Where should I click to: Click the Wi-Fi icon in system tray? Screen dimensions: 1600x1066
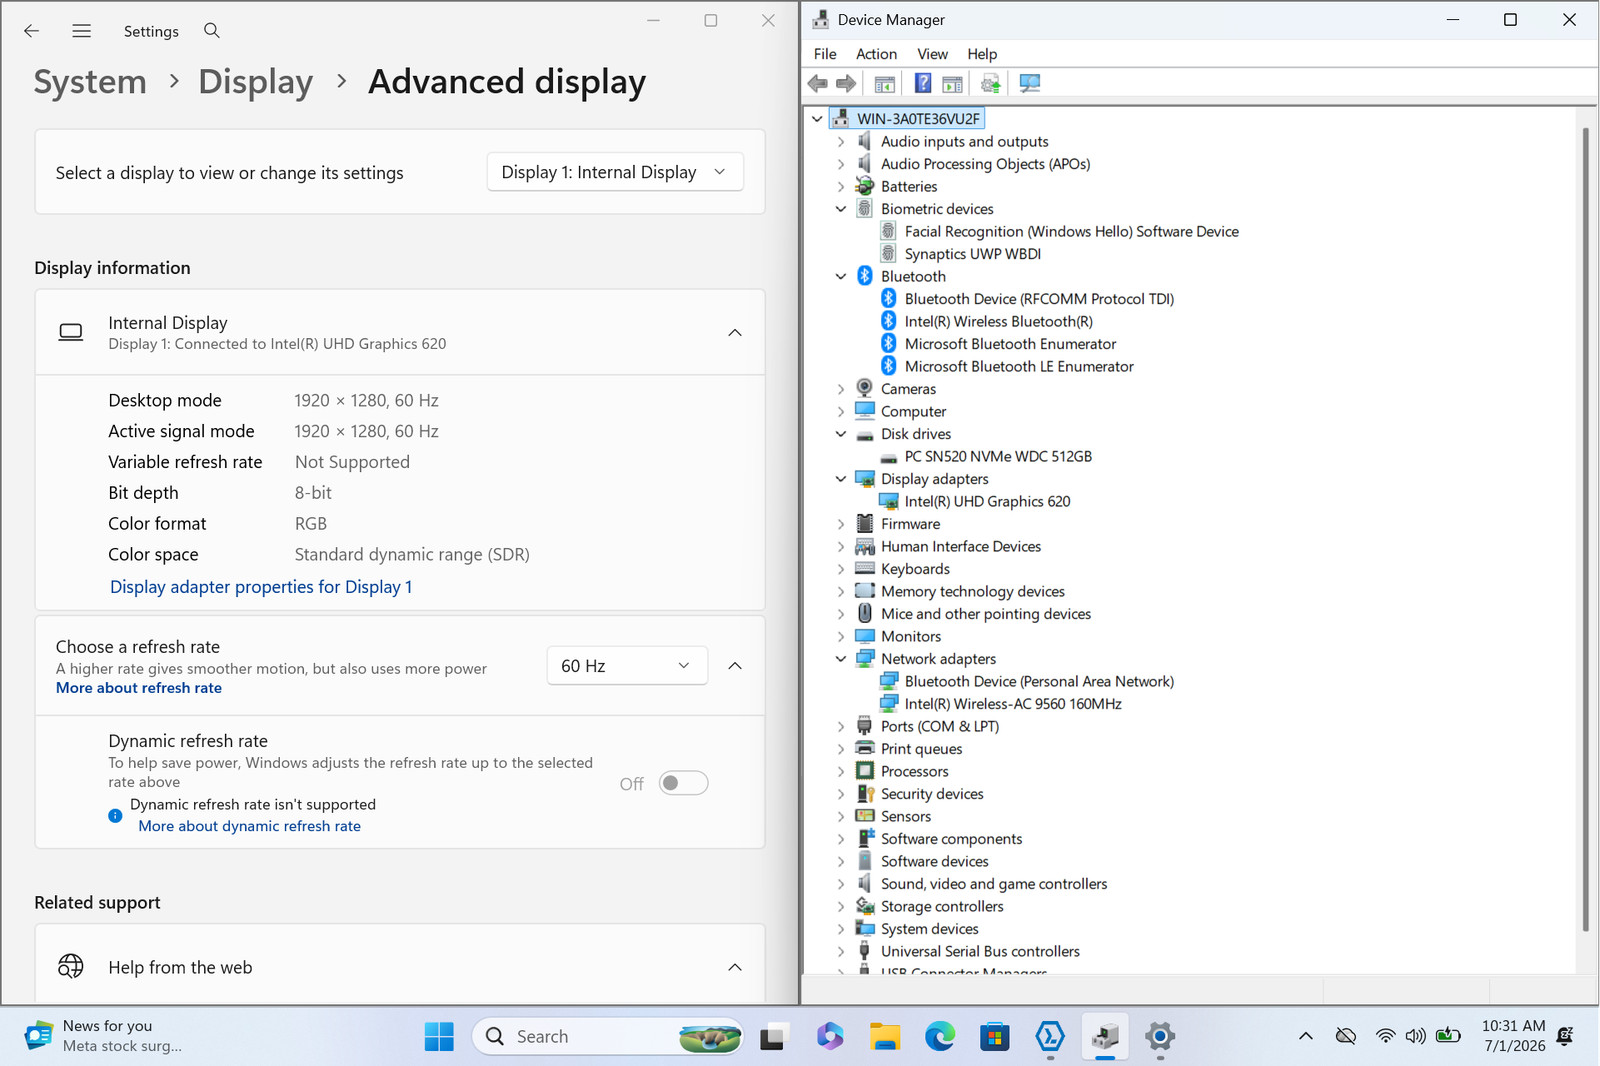(1385, 1036)
